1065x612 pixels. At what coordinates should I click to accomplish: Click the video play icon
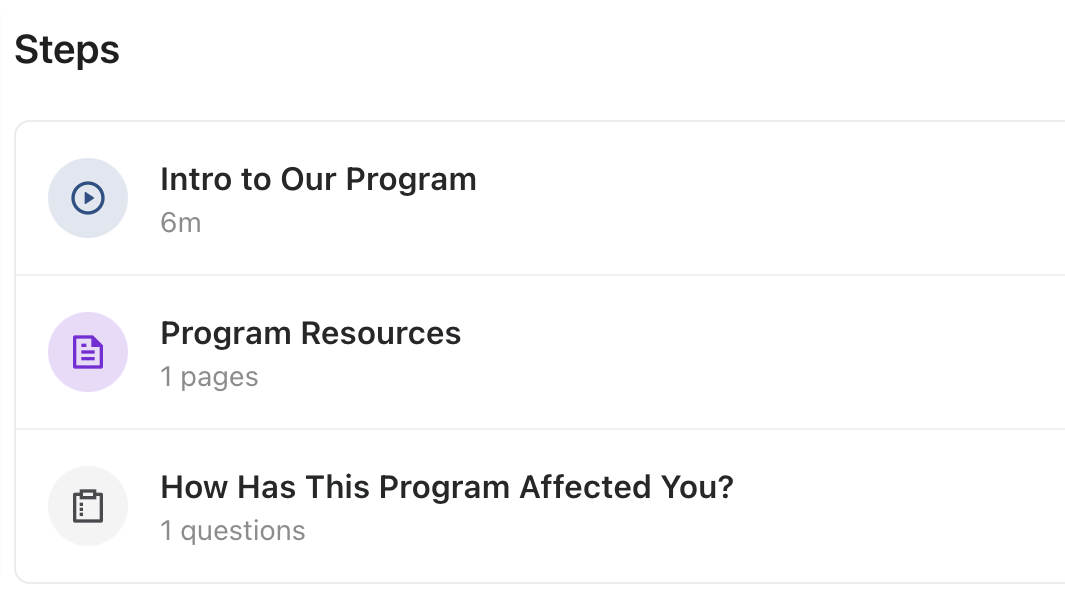[88, 198]
